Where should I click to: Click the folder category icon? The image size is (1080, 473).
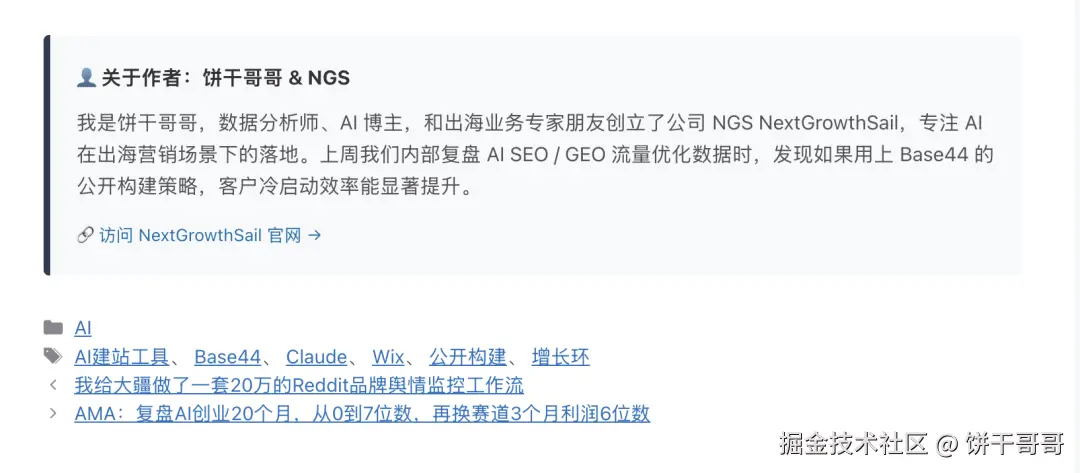[54, 328]
